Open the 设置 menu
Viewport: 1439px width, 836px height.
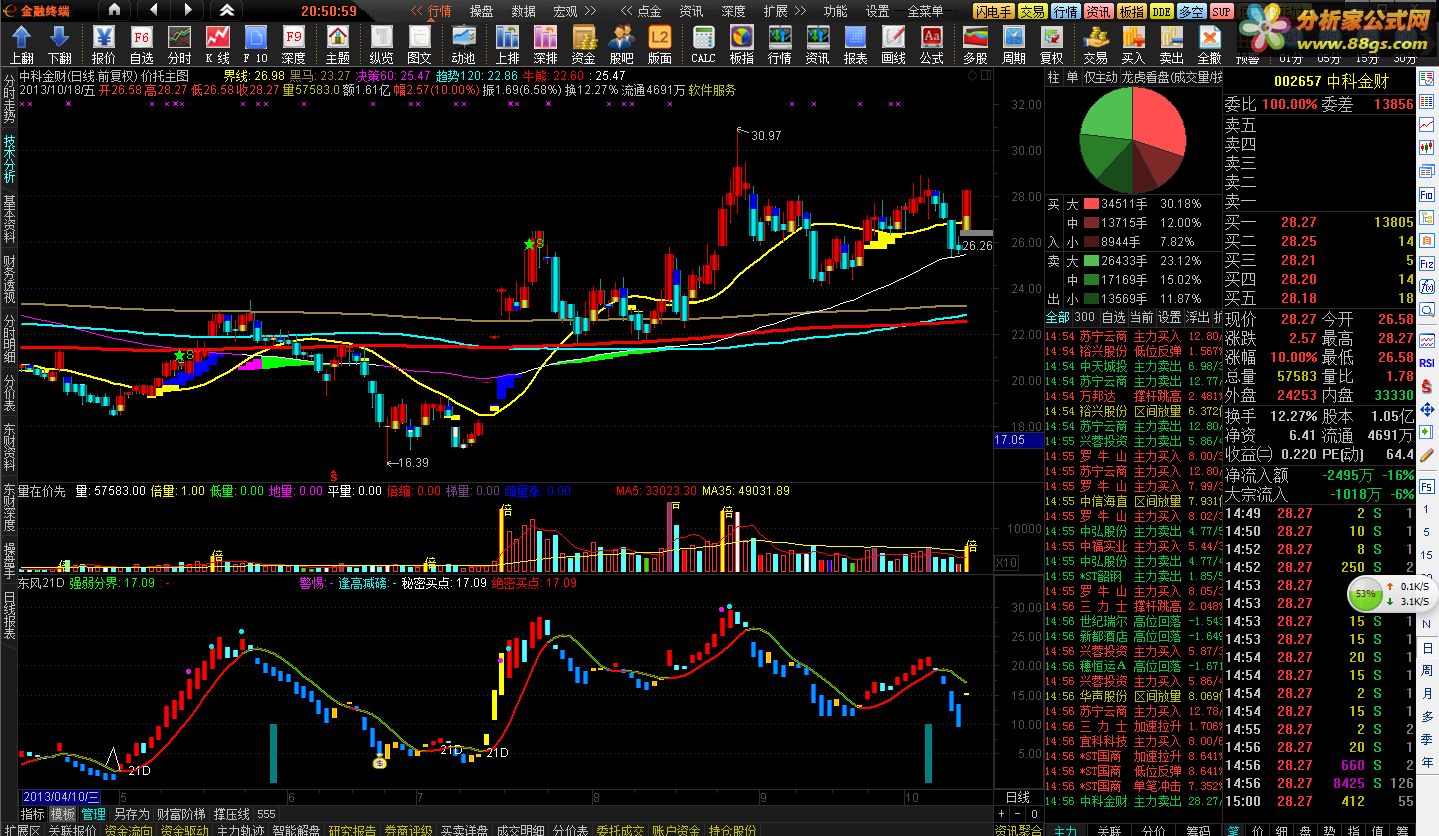(x=877, y=11)
